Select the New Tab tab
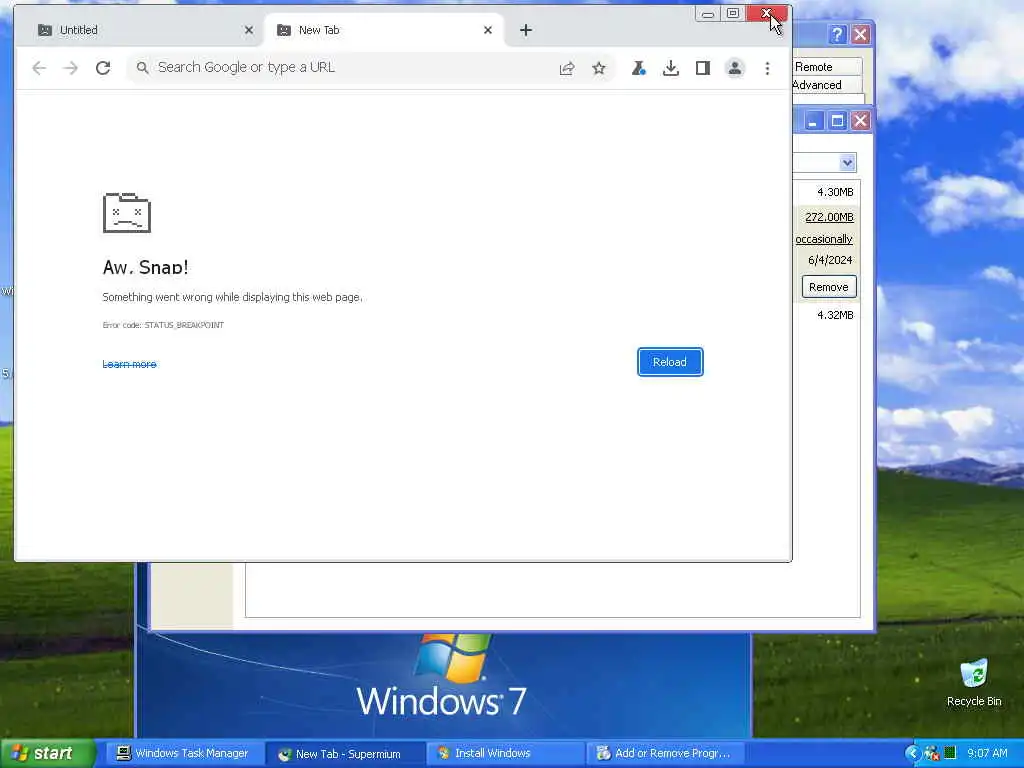1024x768 pixels. click(x=383, y=30)
